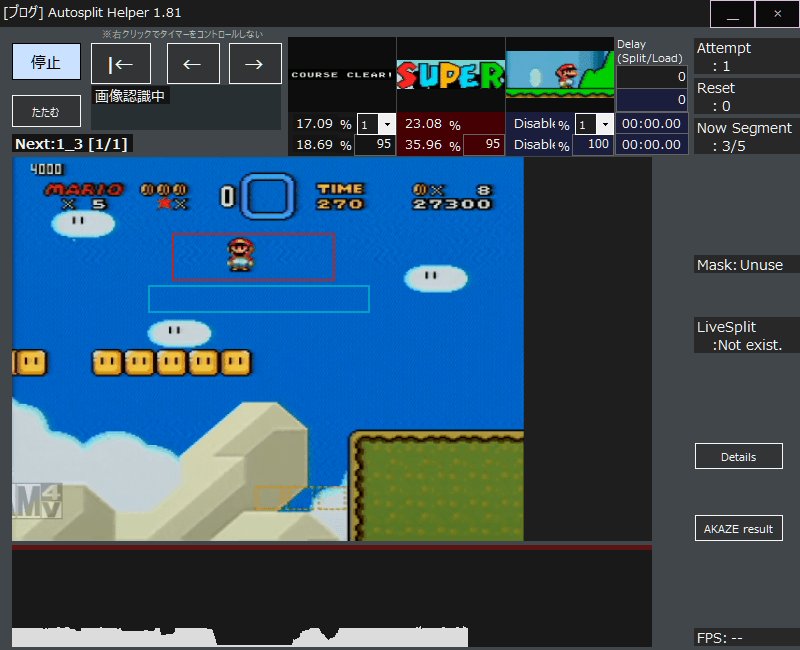800x650 pixels.
Task: Click the Attempt : 1 counter
Action: [724, 57]
